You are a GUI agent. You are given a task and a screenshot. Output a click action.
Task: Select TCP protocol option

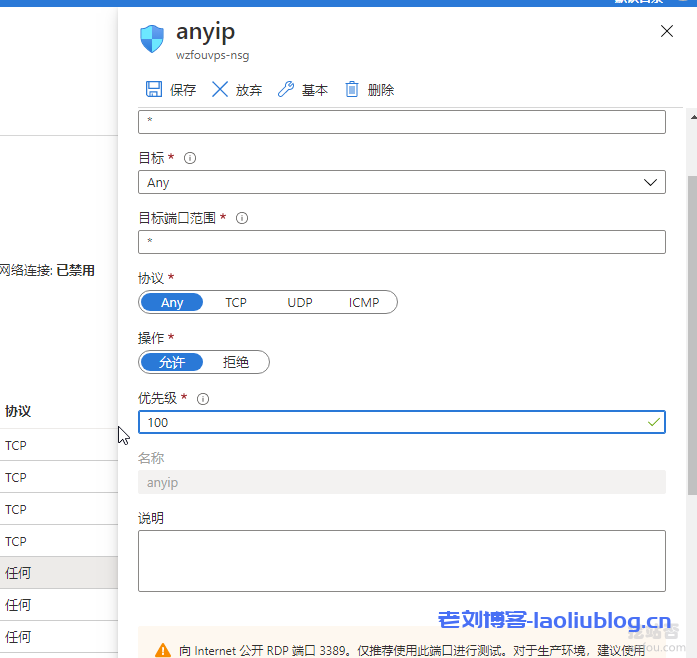[x=236, y=302]
